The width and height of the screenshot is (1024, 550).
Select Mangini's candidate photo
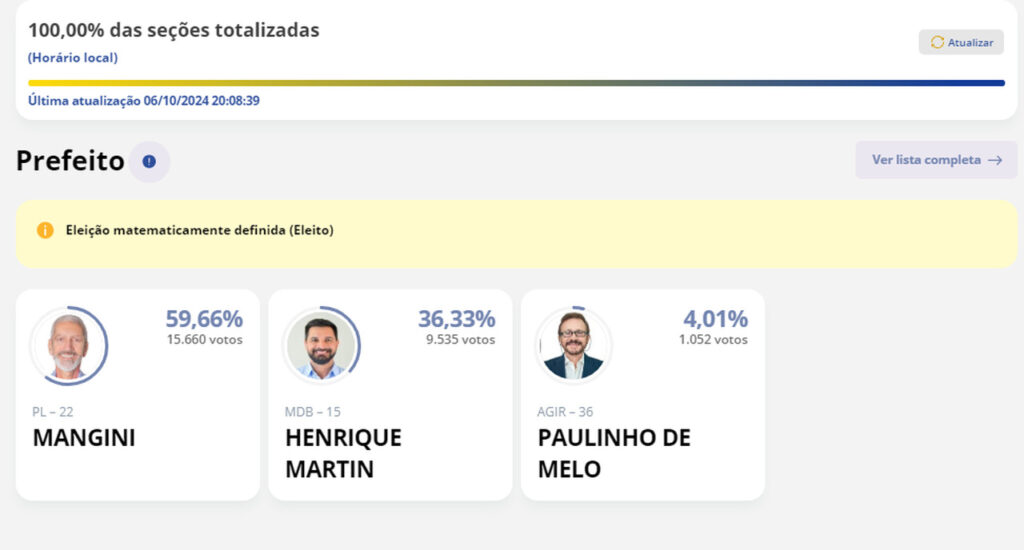pos(69,346)
